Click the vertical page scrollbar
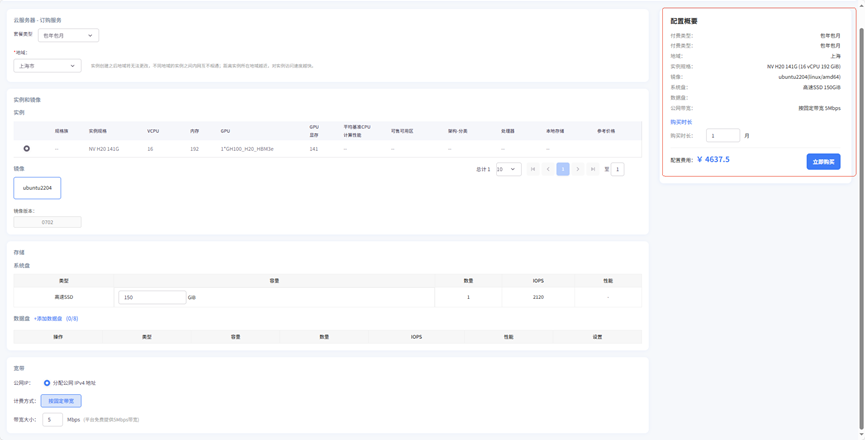This screenshot has height=440, width=865. tap(861, 200)
